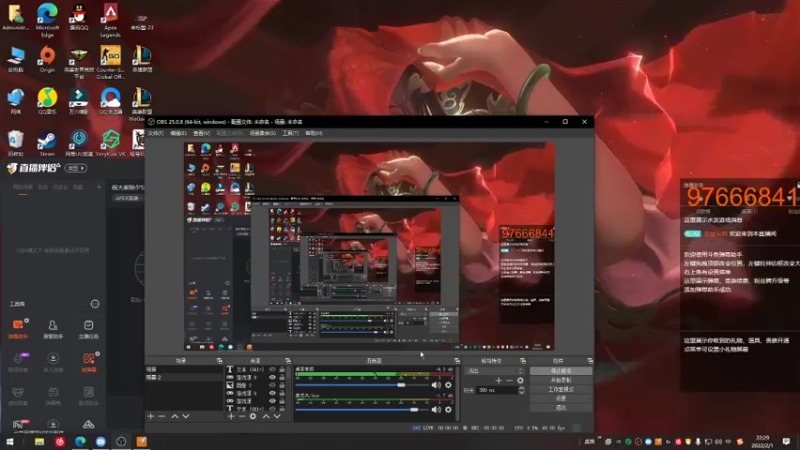800x450 pixels.
Task: Open Scene Collection menu in OBS
Action: 263,133
